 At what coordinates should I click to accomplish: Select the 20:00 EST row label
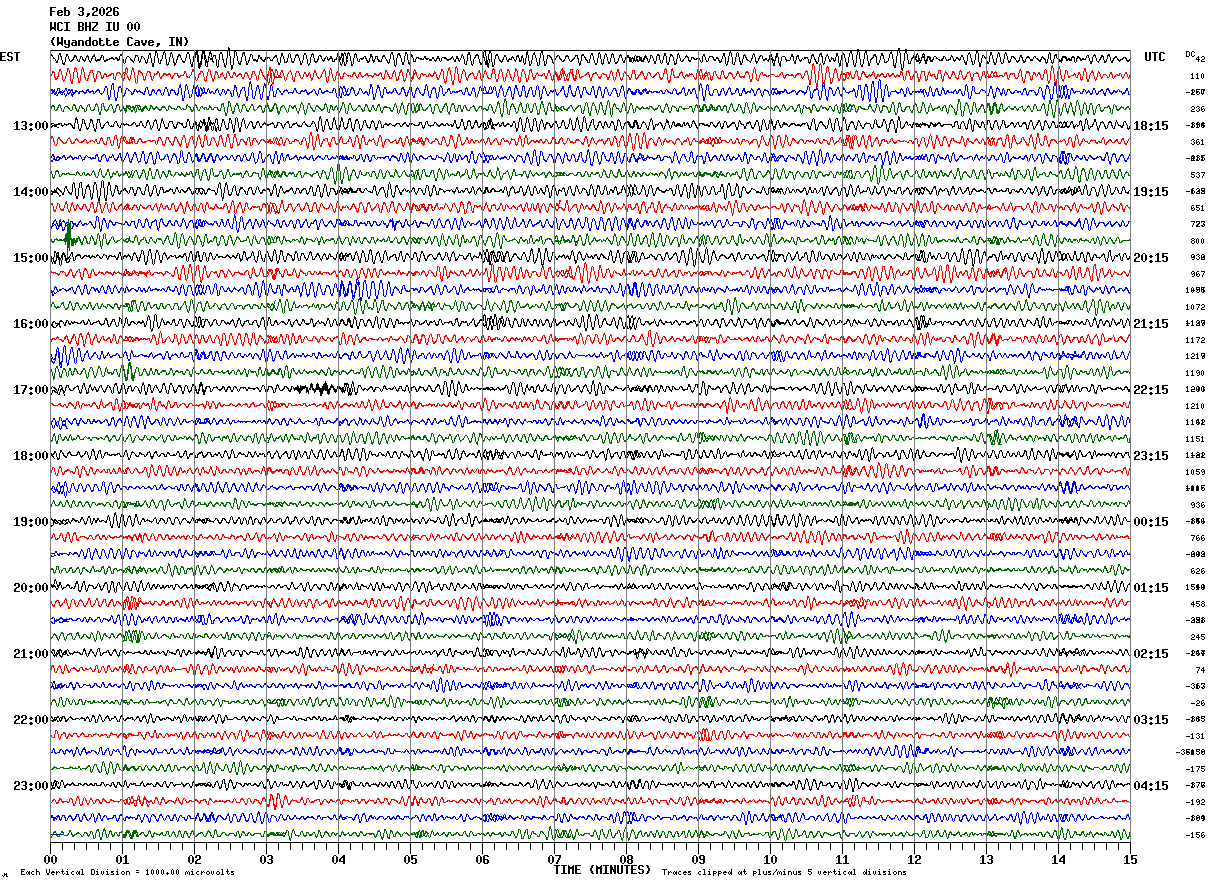click(31, 588)
